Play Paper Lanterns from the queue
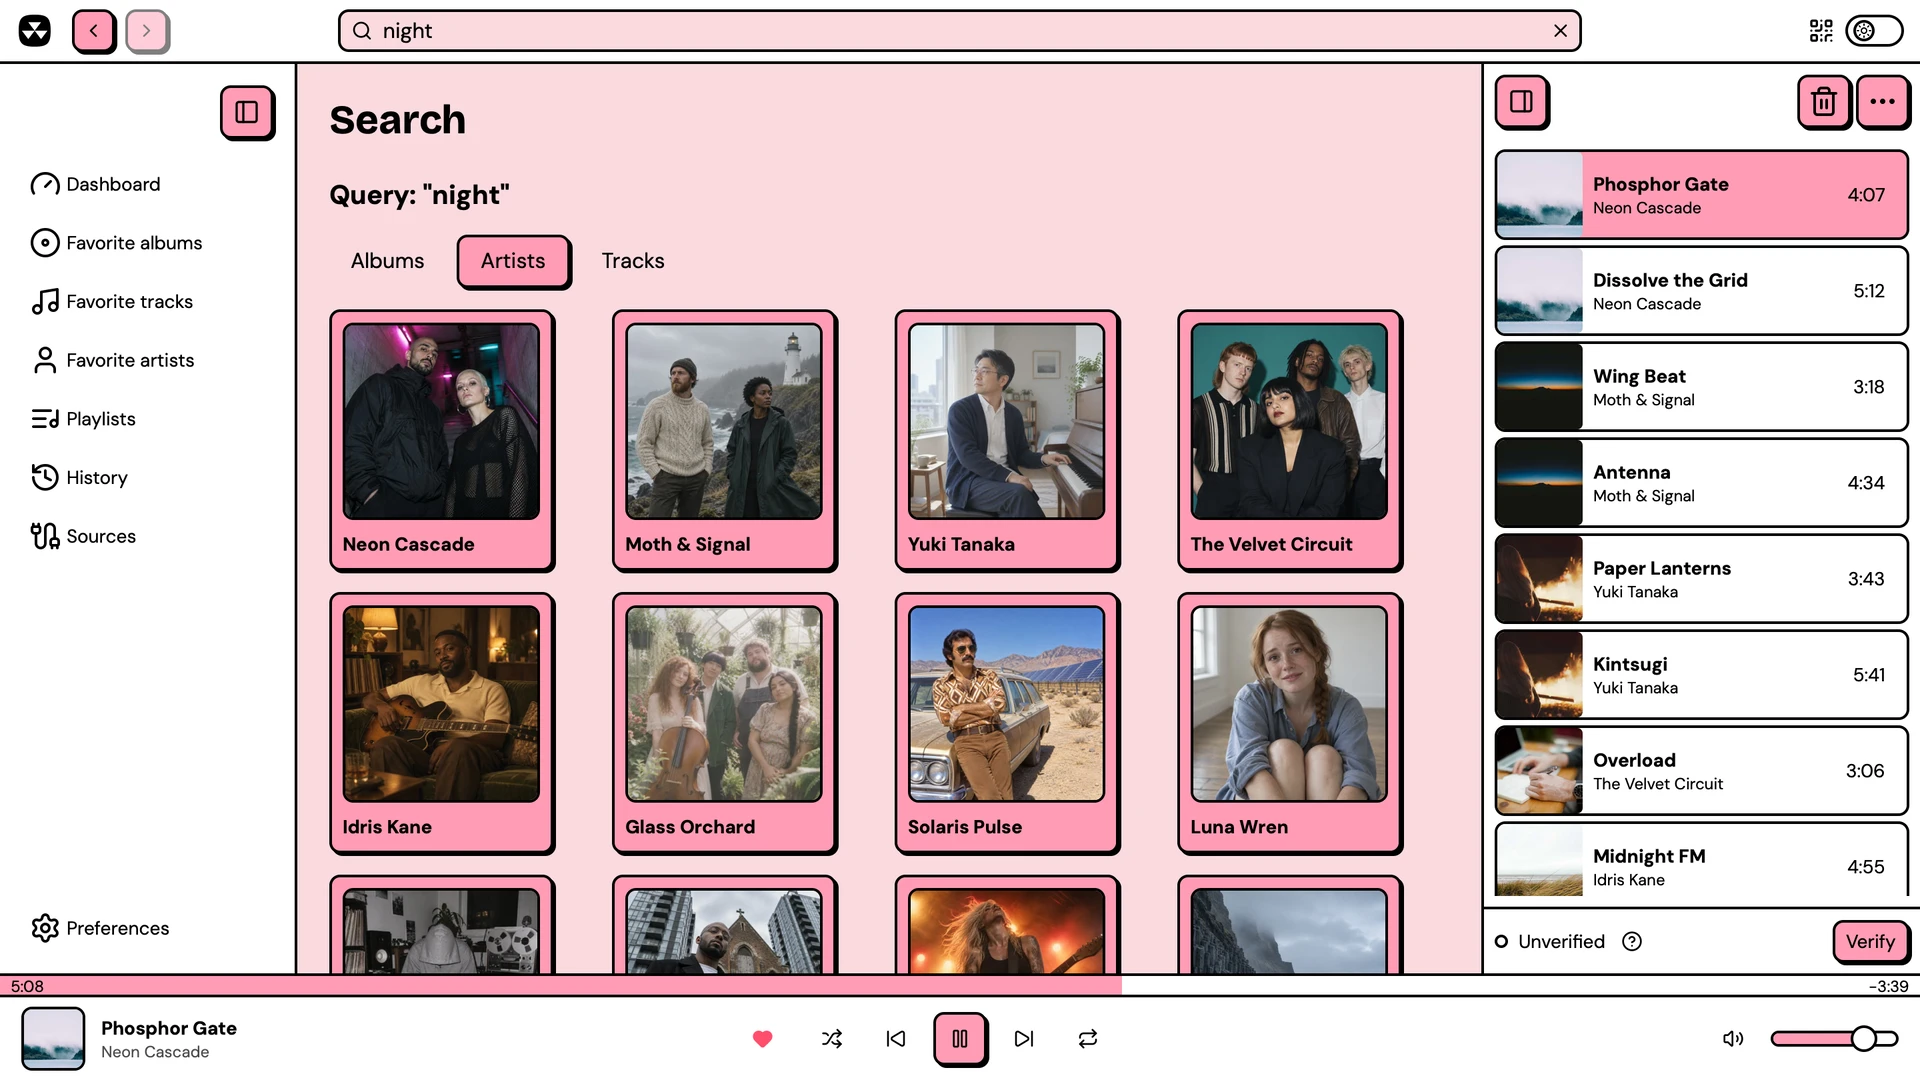1920x1080 pixels. (x=1701, y=579)
